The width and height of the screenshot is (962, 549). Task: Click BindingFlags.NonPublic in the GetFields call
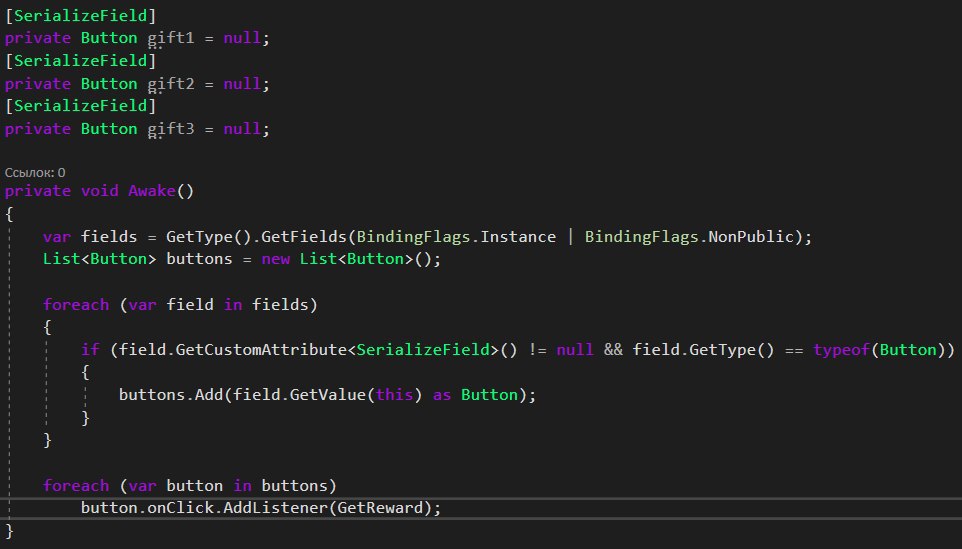point(689,237)
